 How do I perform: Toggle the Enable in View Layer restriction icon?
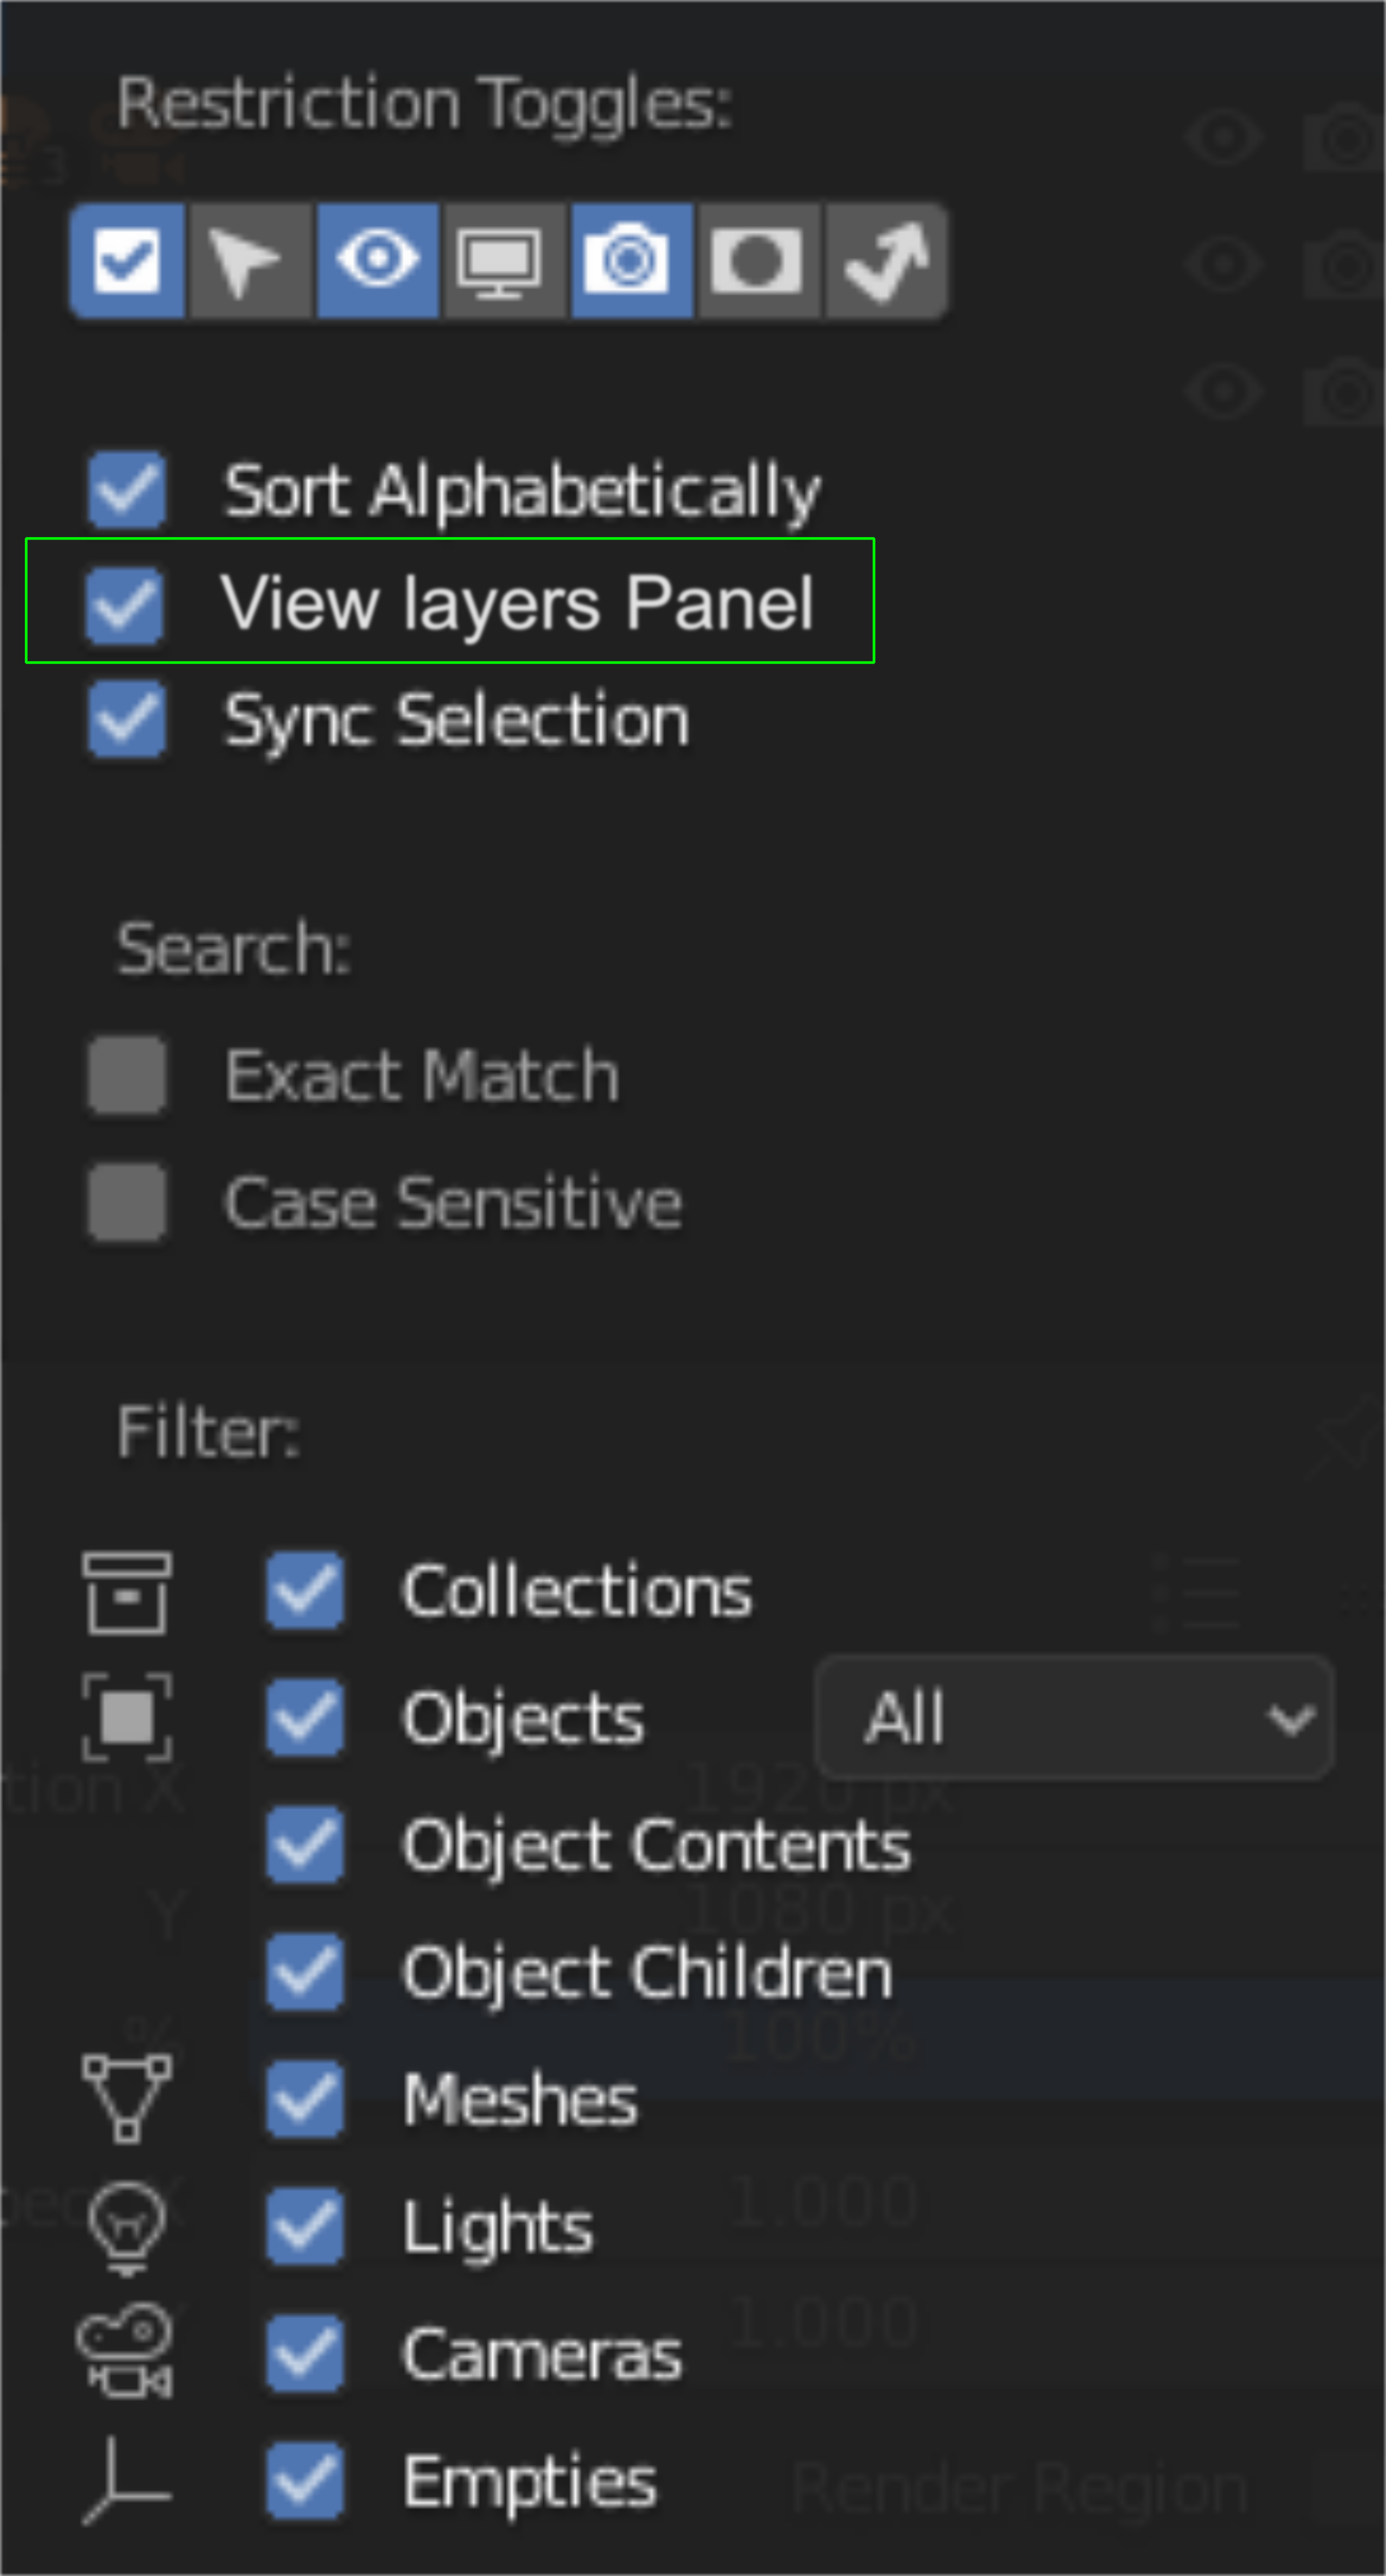pyautogui.click(x=127, y=261)
